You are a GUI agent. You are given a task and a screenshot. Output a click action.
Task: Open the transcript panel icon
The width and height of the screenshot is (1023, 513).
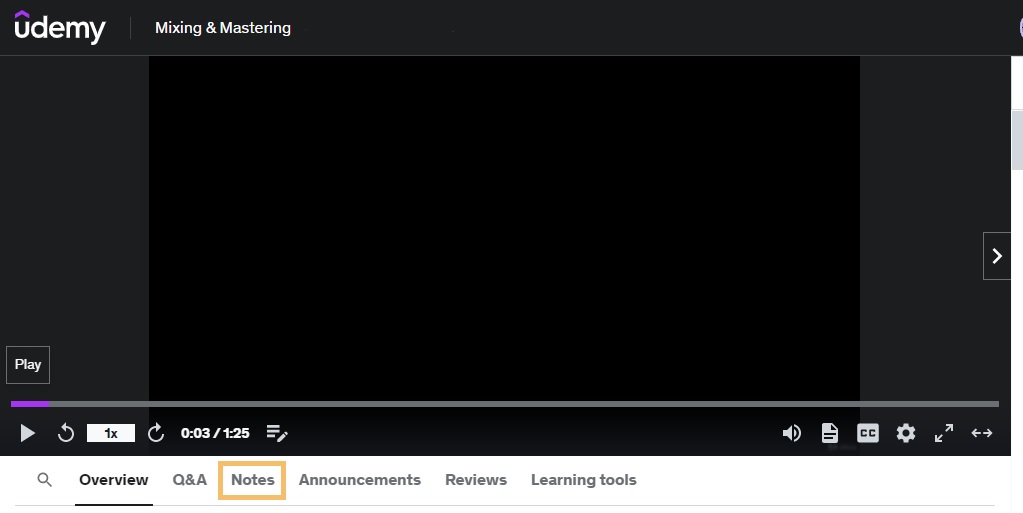coord(829,433)
